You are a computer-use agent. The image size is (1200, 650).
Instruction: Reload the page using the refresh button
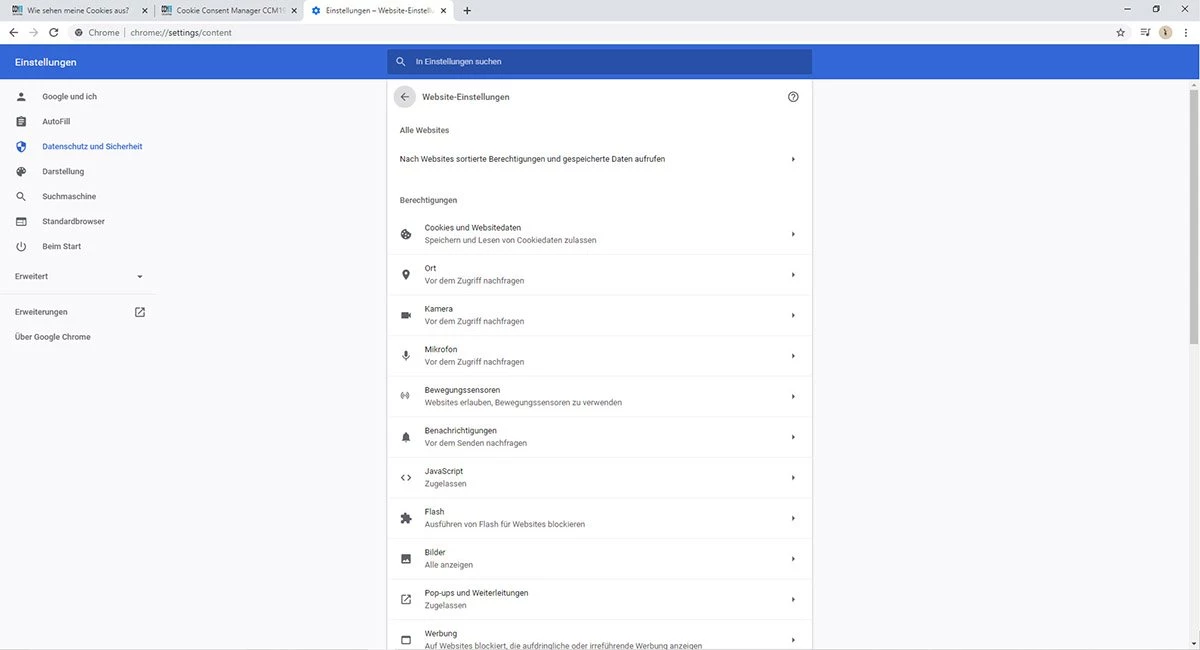pos(54,32)
